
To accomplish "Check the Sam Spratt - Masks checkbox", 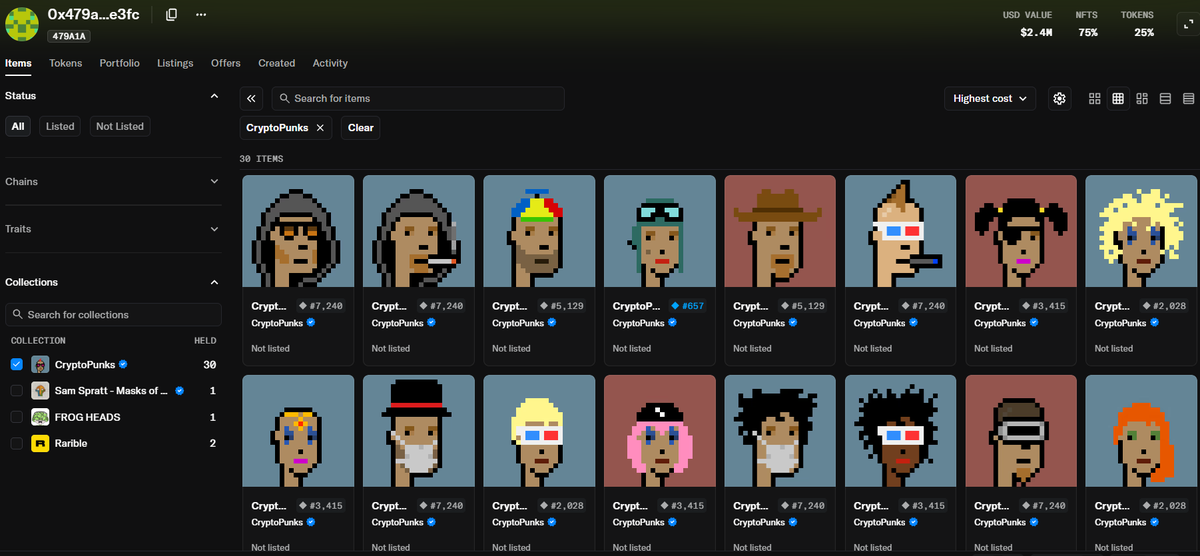I will click(16, 391).
